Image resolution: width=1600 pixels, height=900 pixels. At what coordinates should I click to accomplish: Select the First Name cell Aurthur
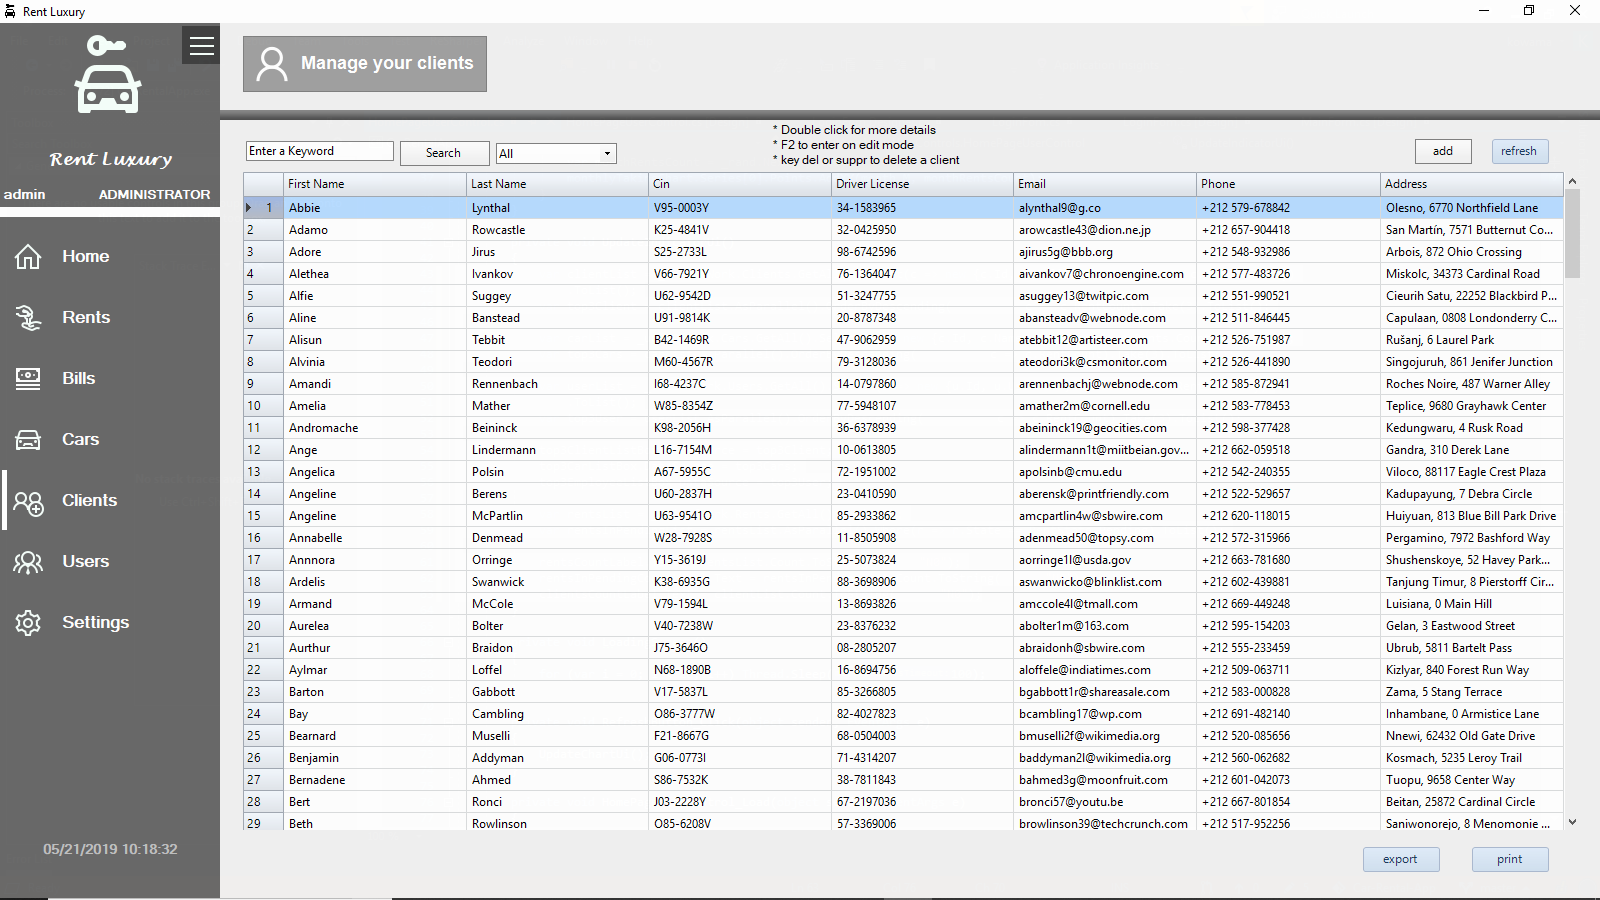pyautogui.click(x=374, y=648)
